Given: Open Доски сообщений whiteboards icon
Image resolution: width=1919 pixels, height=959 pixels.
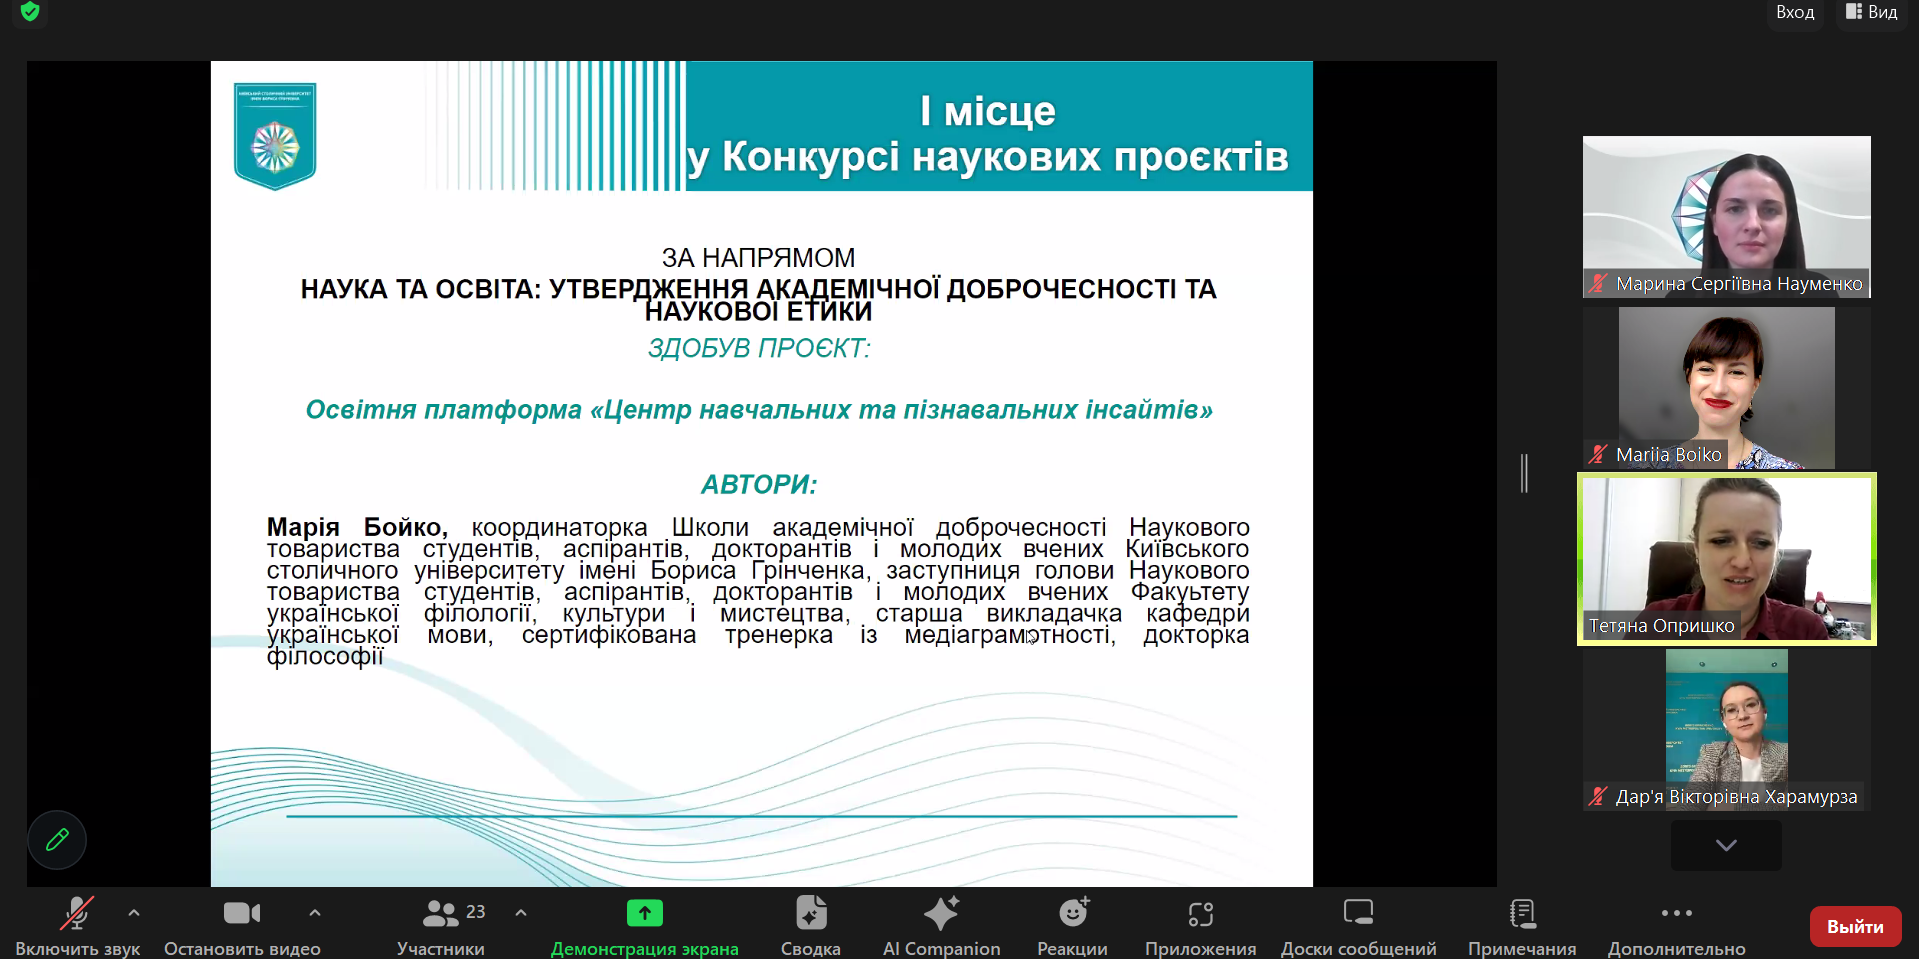Looking at the screenshot, I should pyautogui.click(x=1358, y=913).
